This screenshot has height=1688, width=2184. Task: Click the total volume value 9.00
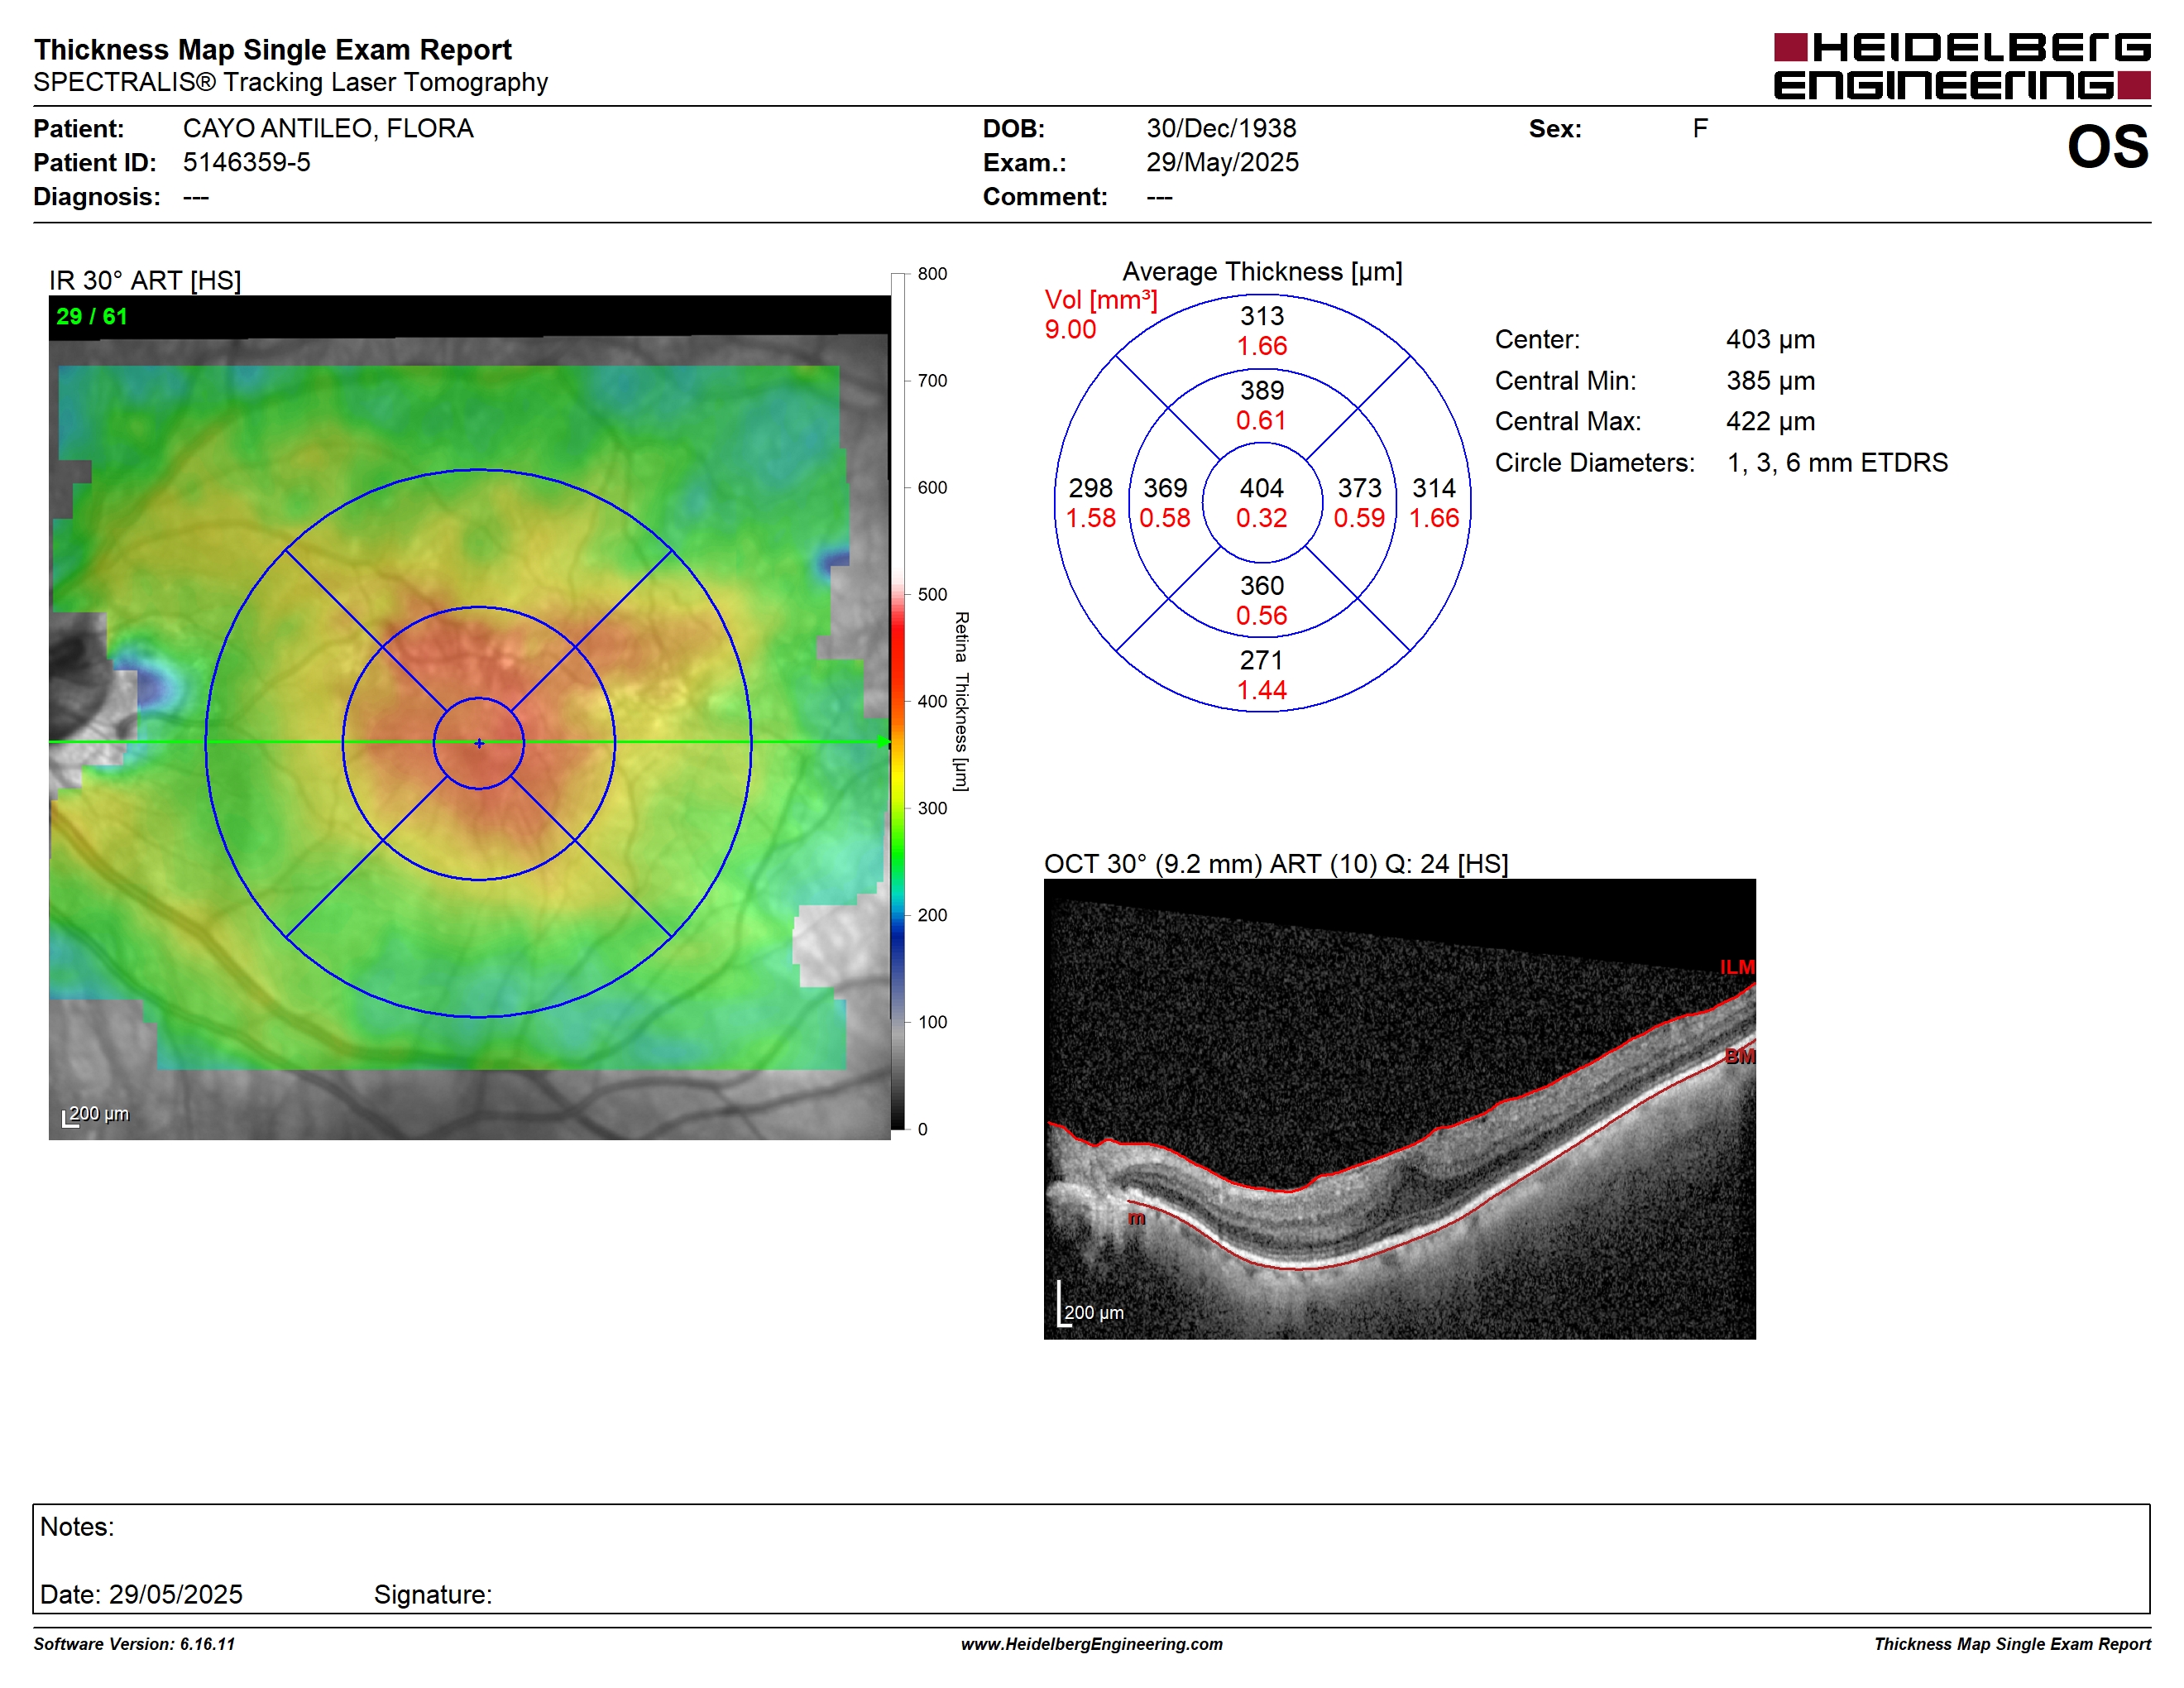1070,330
